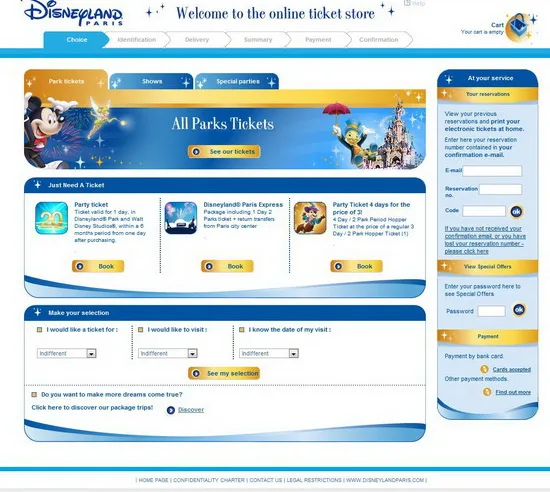The height and width of the screenshot is (492, 550).
Task: Focus the Password input field
Action: (491, 311)
